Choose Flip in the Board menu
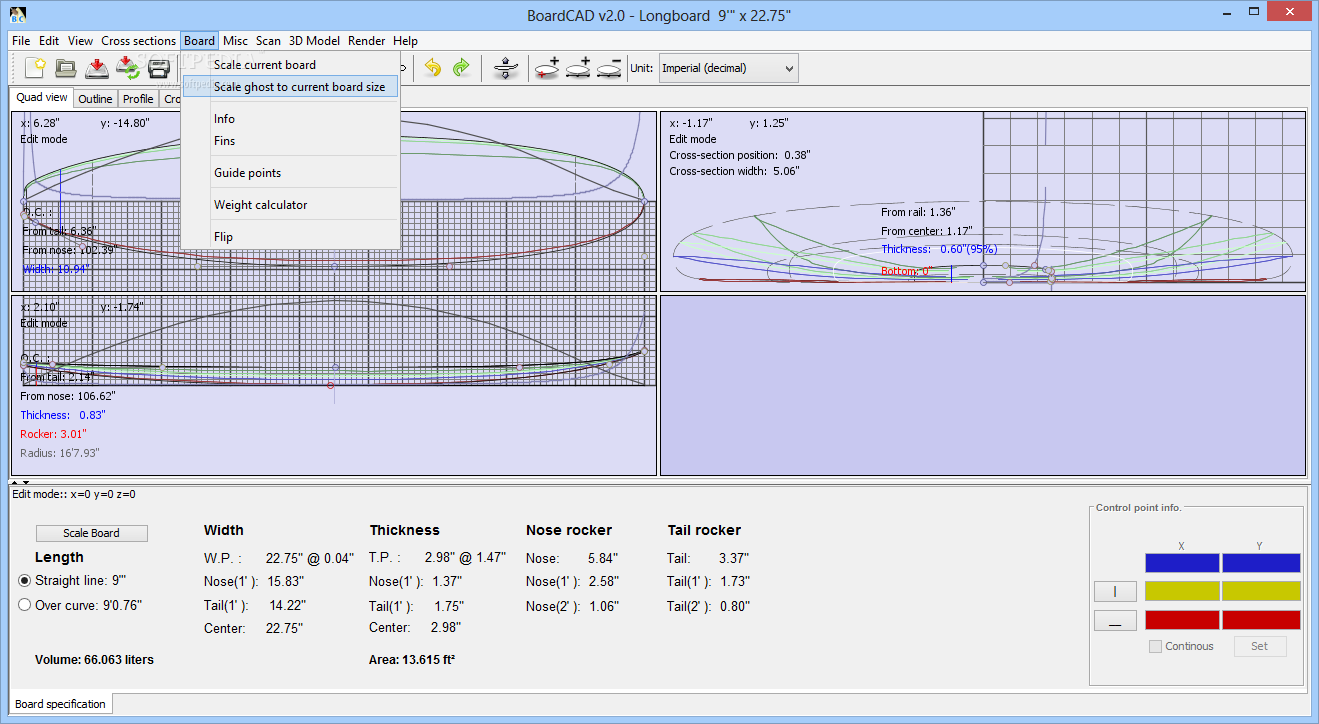The width and height of the screenshot is (1319, 724). (290, 237)
